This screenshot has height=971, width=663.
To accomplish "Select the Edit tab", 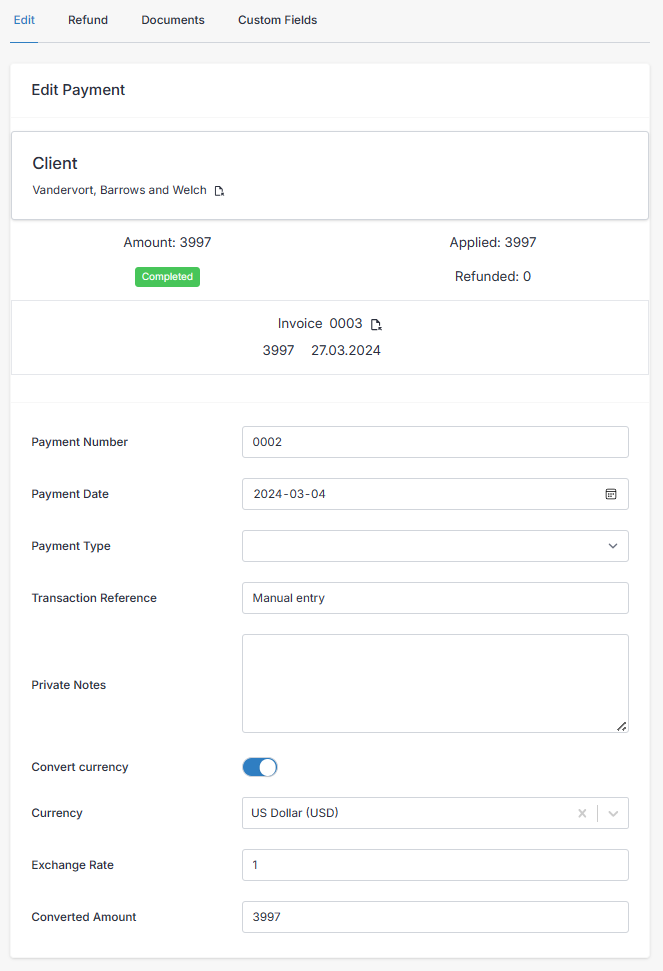I will tap(24, 19).
